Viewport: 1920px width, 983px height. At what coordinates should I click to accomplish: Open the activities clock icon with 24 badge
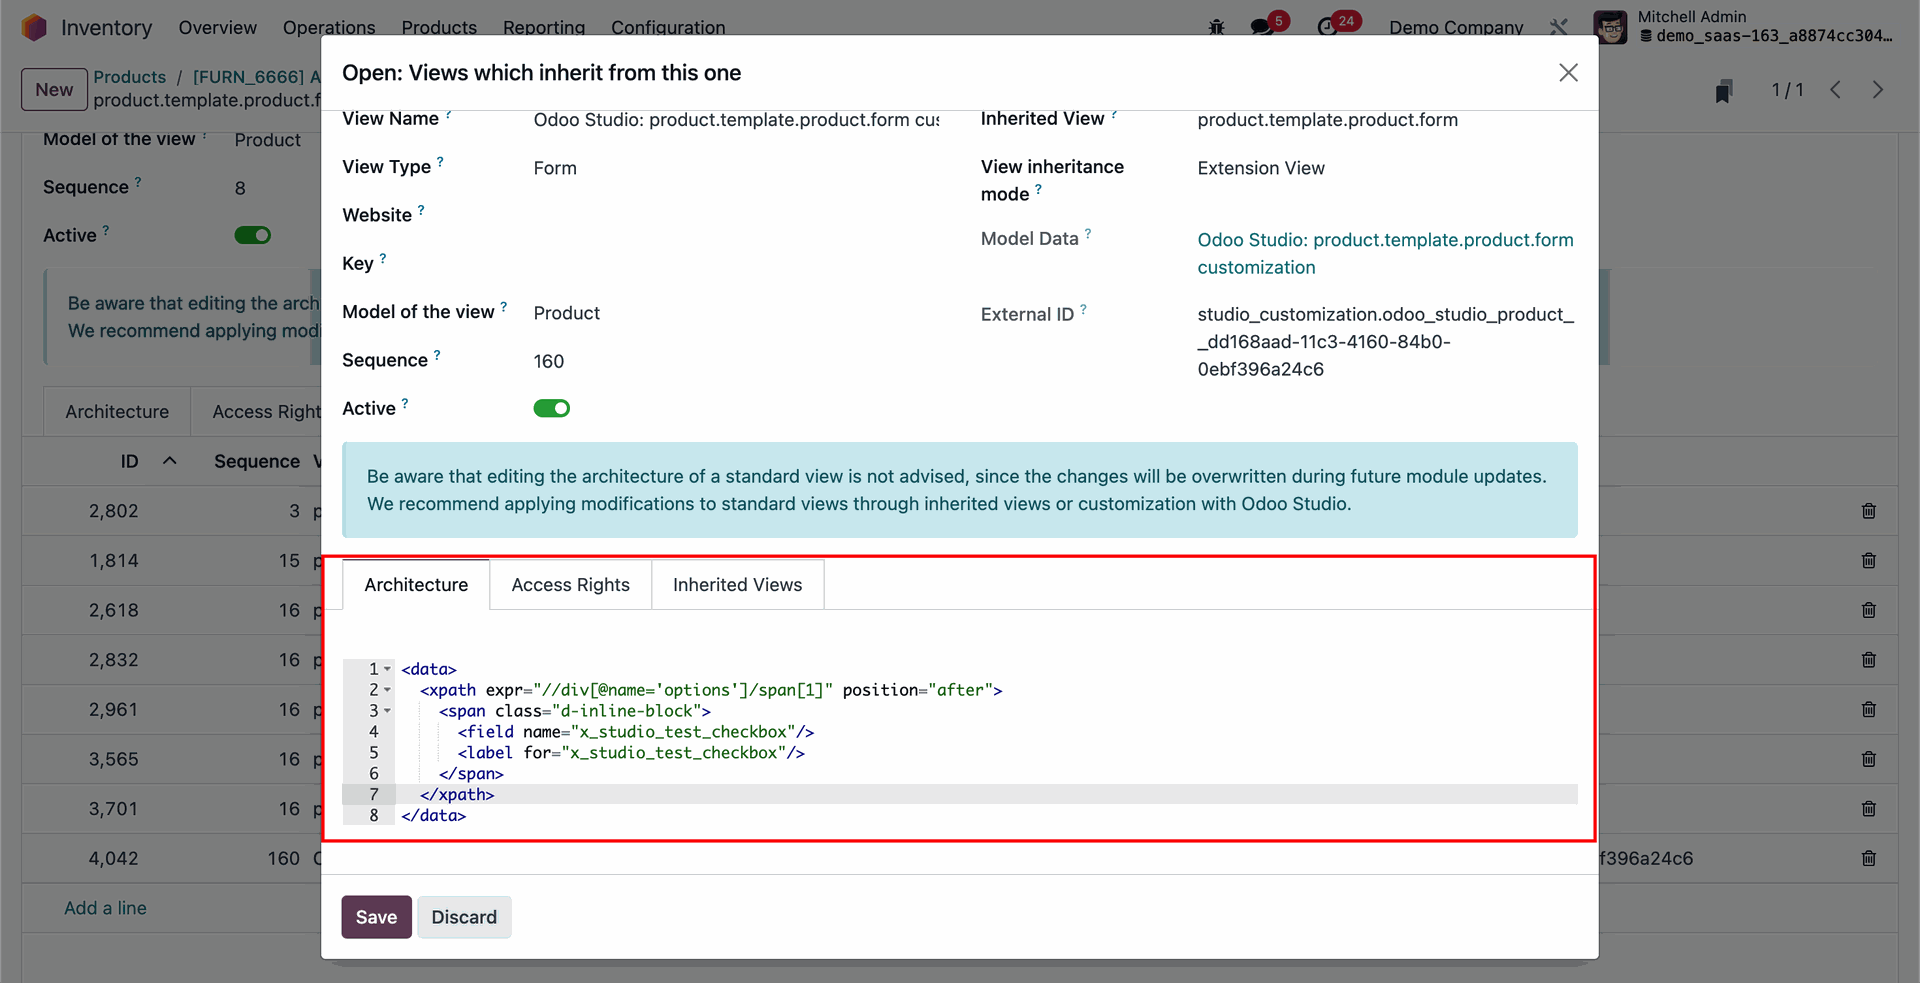(x=1329, y=27)
